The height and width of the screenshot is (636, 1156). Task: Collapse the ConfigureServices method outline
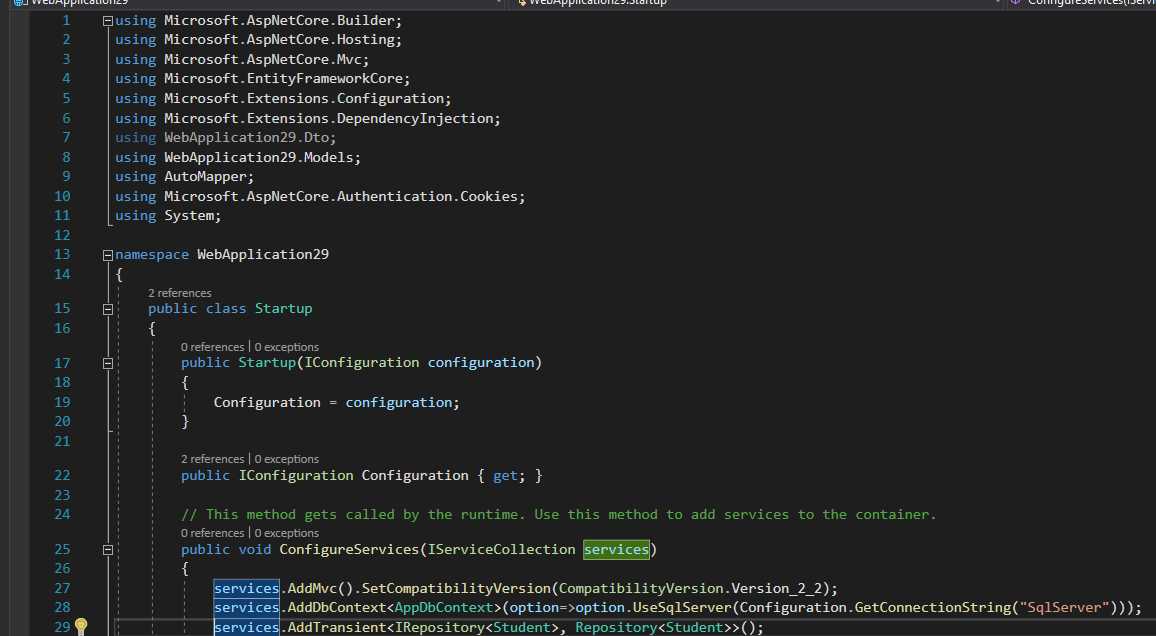108,550
